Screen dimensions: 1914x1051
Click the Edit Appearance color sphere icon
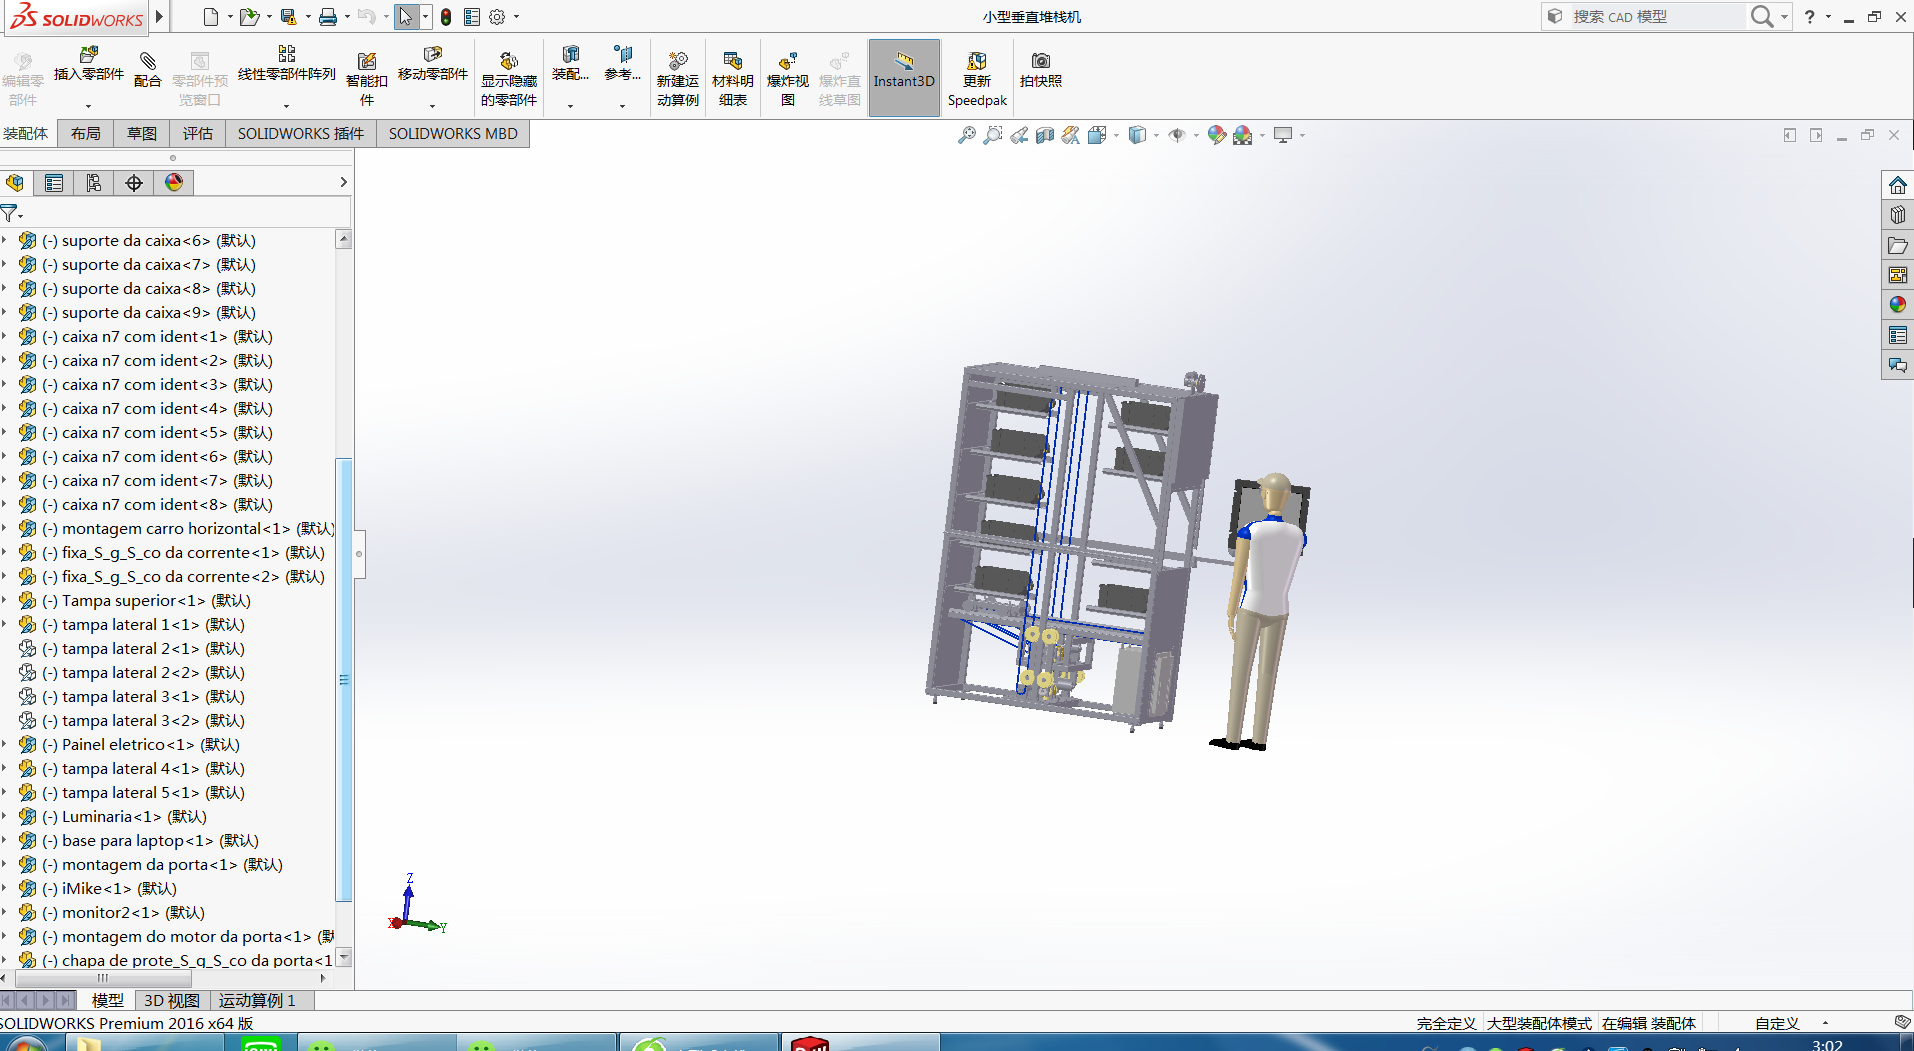click(x=1216, y=135)
